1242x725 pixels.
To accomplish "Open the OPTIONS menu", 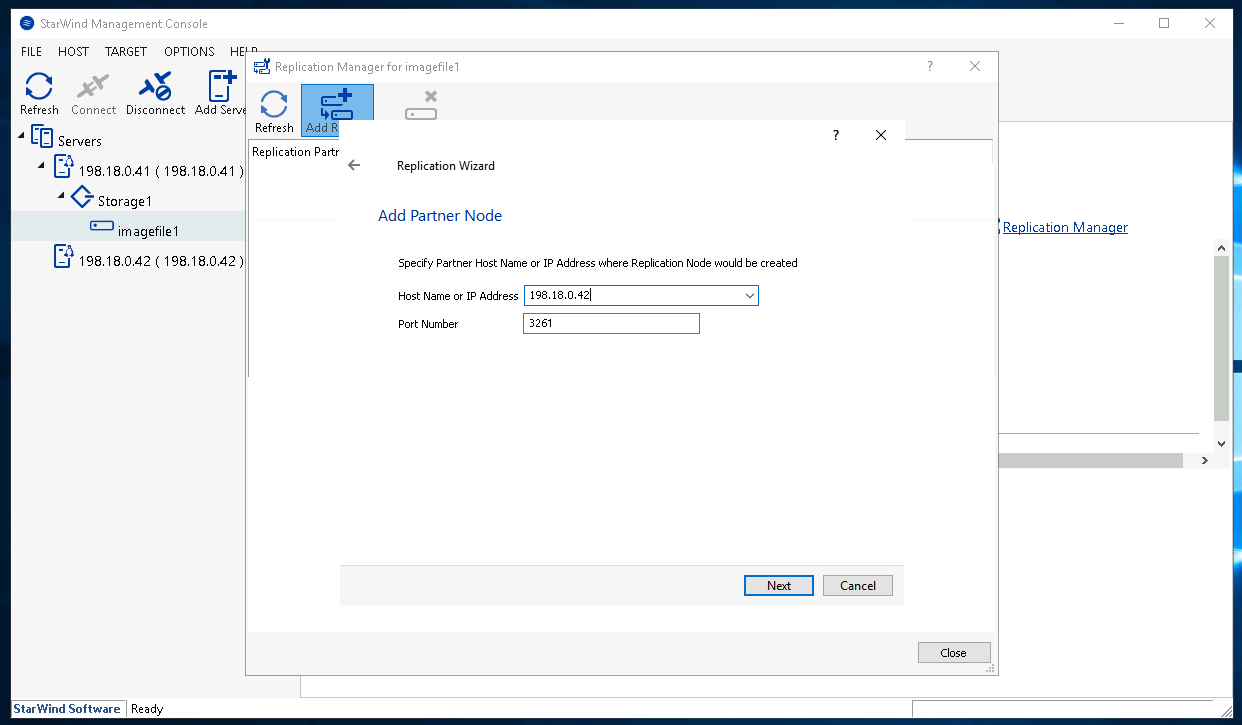I will pyautogui.click(x=189, y=51).
